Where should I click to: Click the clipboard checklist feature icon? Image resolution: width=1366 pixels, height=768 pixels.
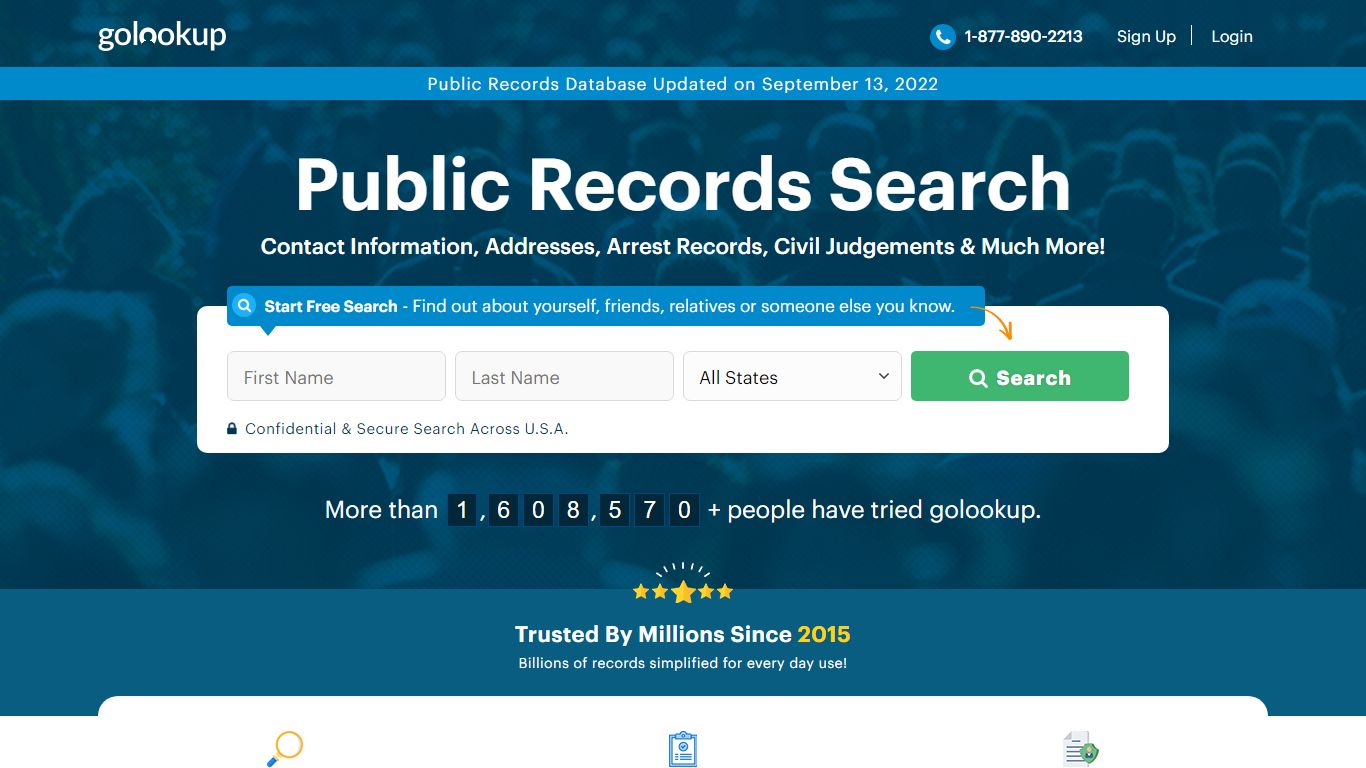683,749
